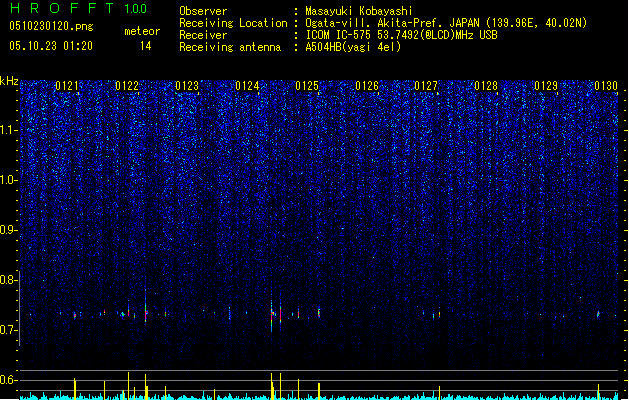Click the 0127 time marker
The width and height of the screenshot is (629, 400).
point(426,86)
